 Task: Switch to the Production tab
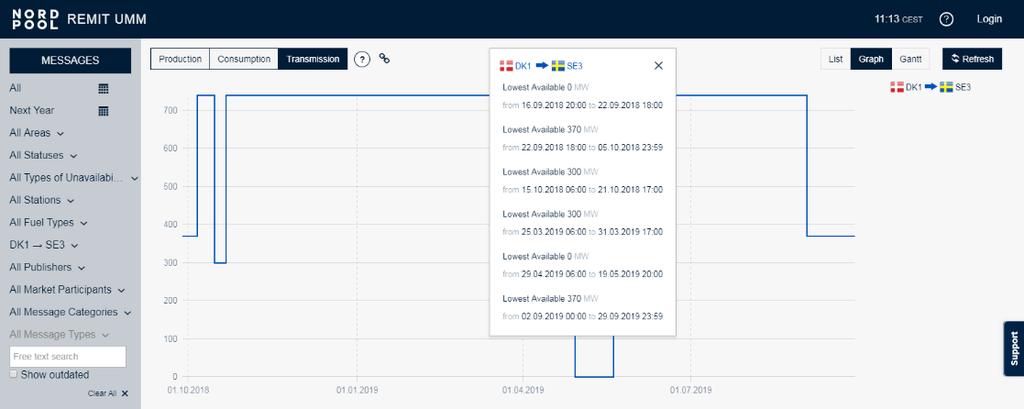(180, 59)
